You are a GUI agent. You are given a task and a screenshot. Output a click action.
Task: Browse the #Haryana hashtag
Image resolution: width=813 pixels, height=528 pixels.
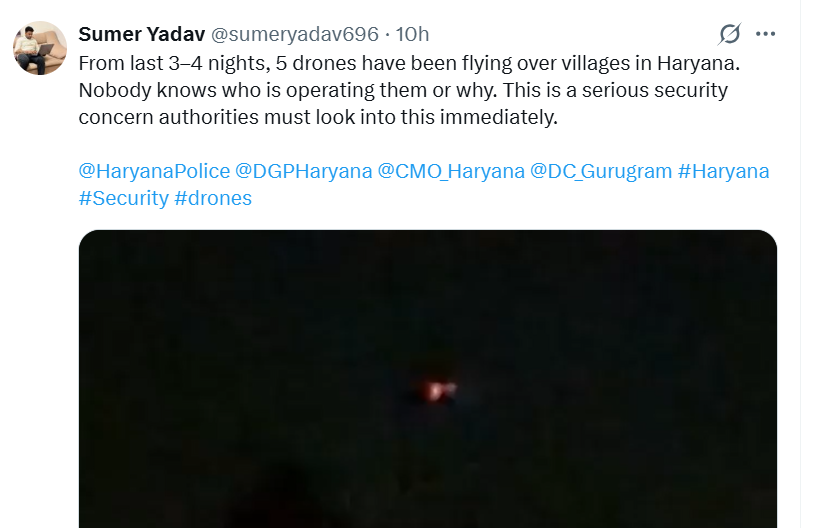[x=724, y=171]
